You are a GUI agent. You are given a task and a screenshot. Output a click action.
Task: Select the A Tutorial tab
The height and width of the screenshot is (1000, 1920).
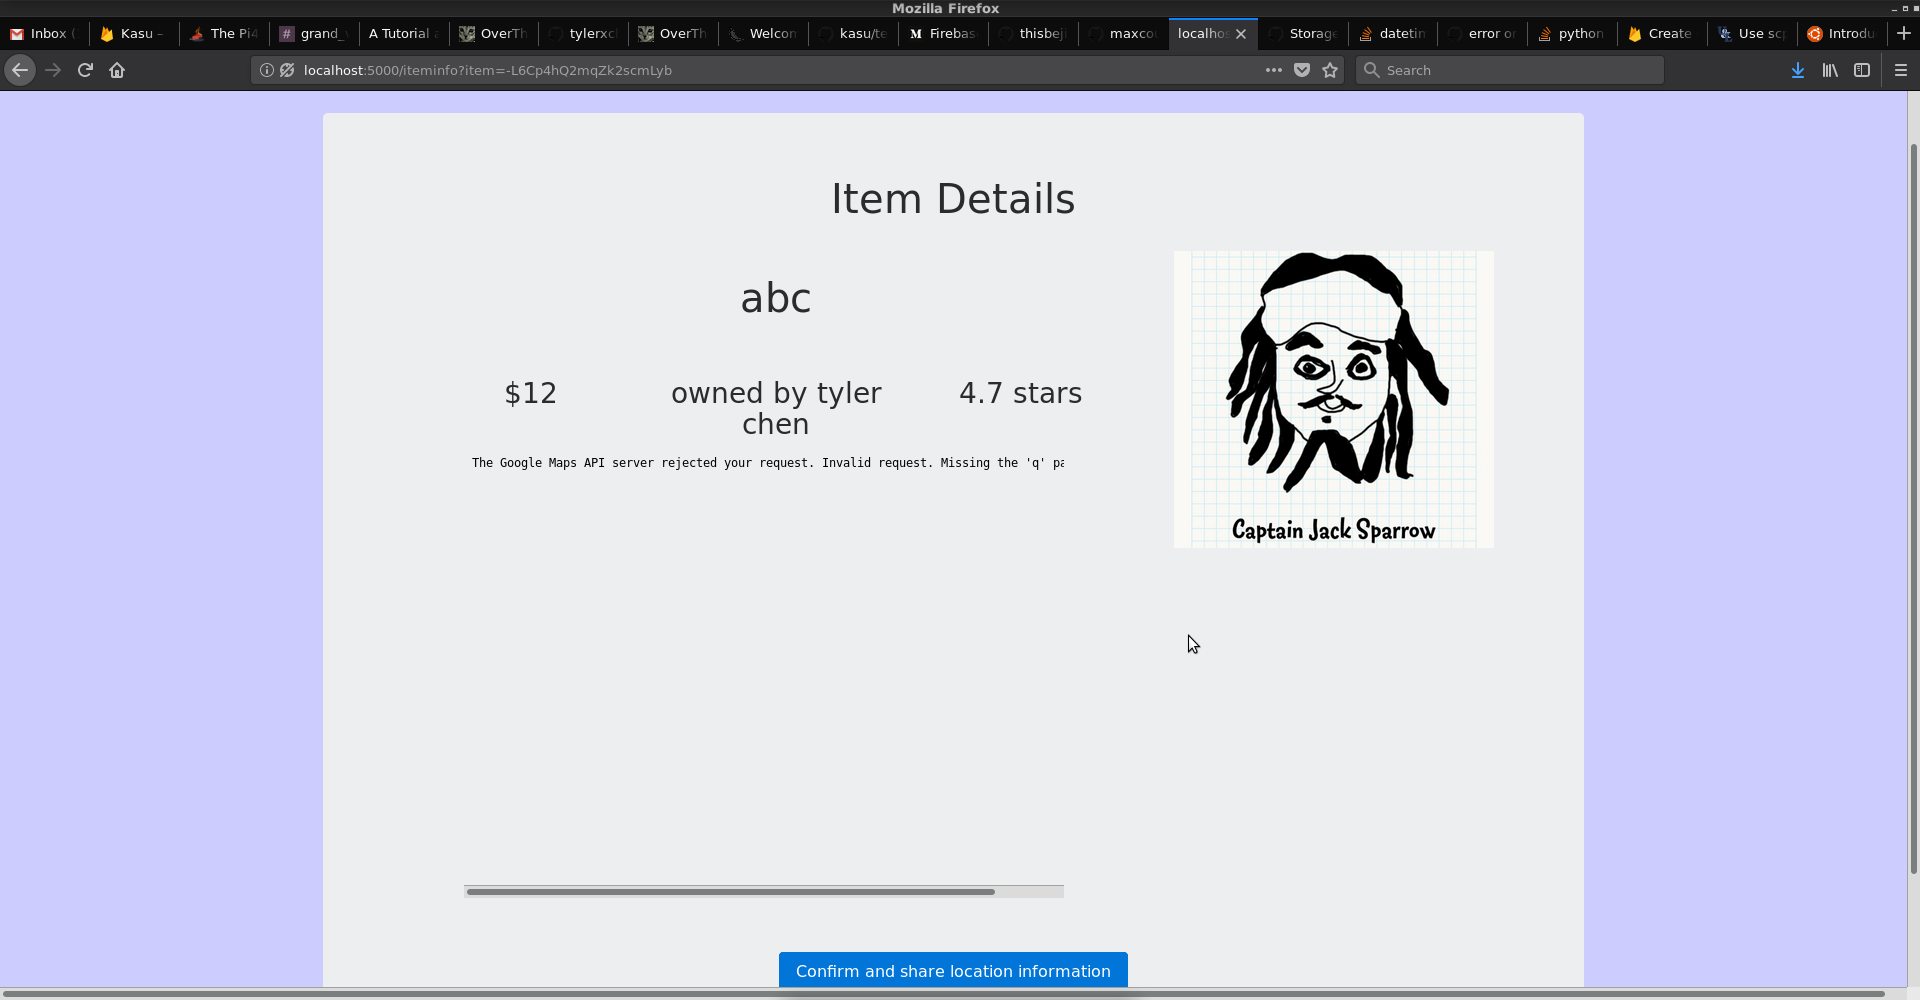pos(404,33)
